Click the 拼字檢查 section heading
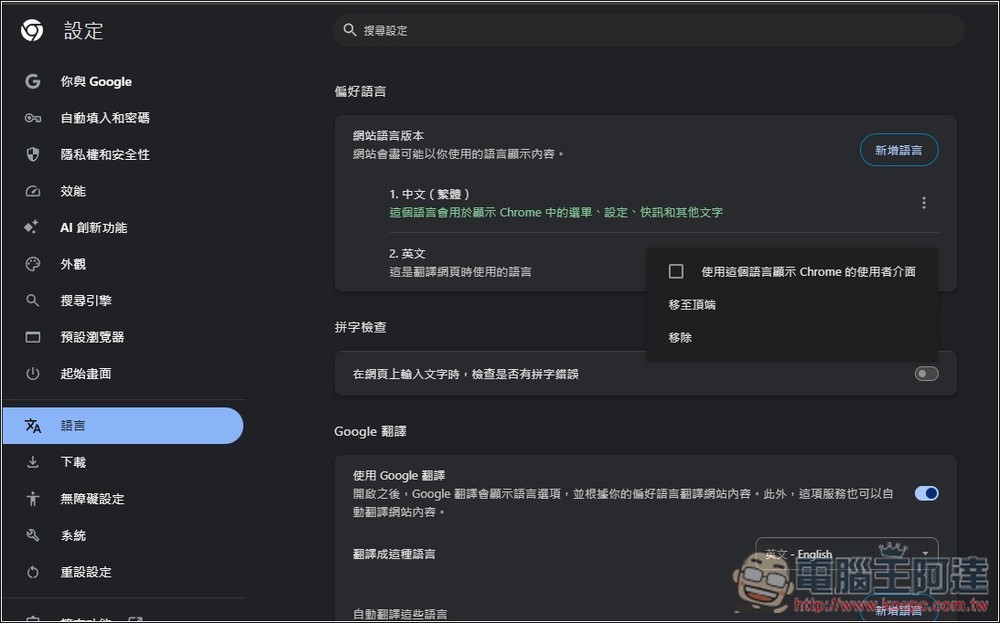The height and width of the screenshot is (623, 1000). 360,327
